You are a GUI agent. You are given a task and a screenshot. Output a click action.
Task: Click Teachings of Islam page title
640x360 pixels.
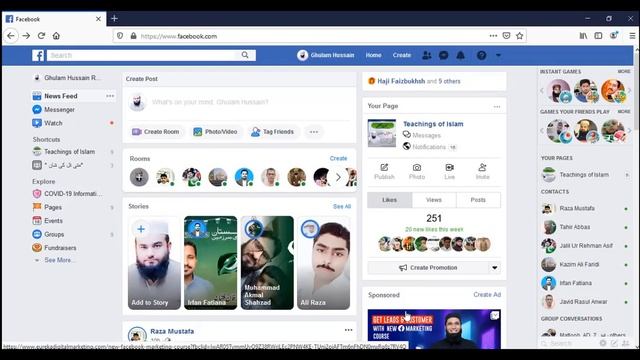[433, 124]
